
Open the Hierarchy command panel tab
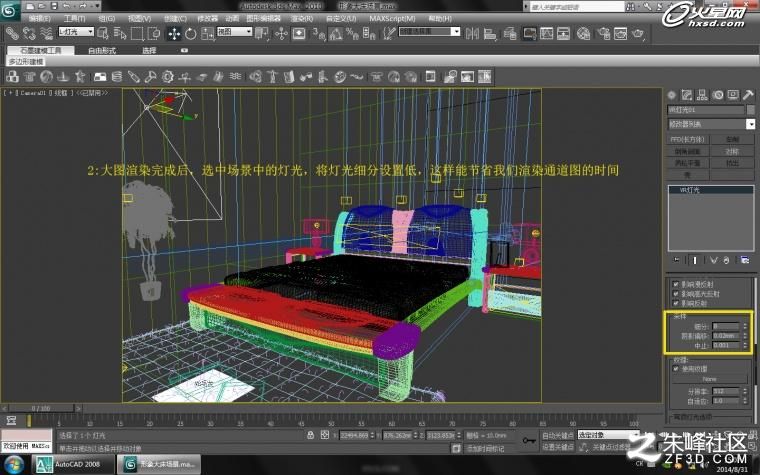tap(701, 95)
